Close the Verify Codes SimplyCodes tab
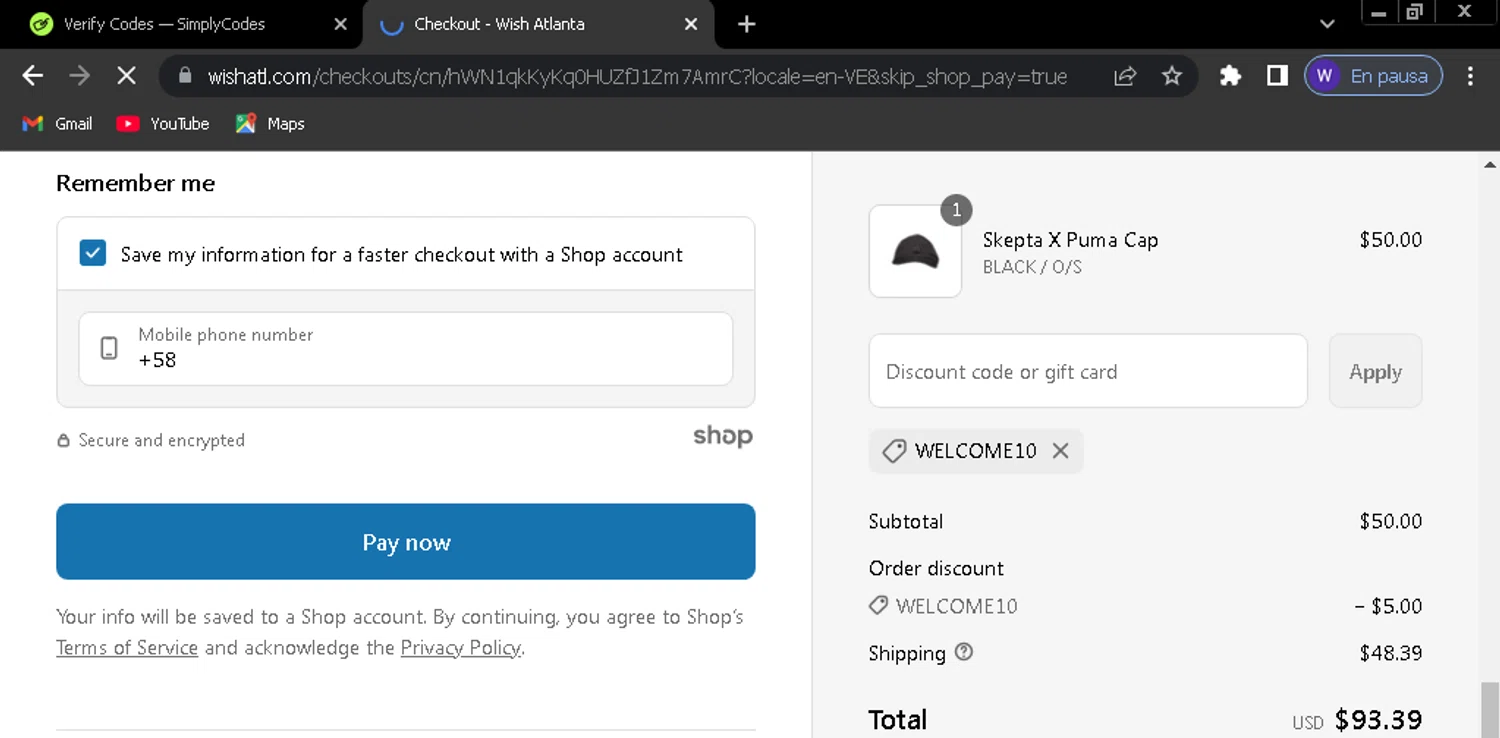 pos(340,24)
